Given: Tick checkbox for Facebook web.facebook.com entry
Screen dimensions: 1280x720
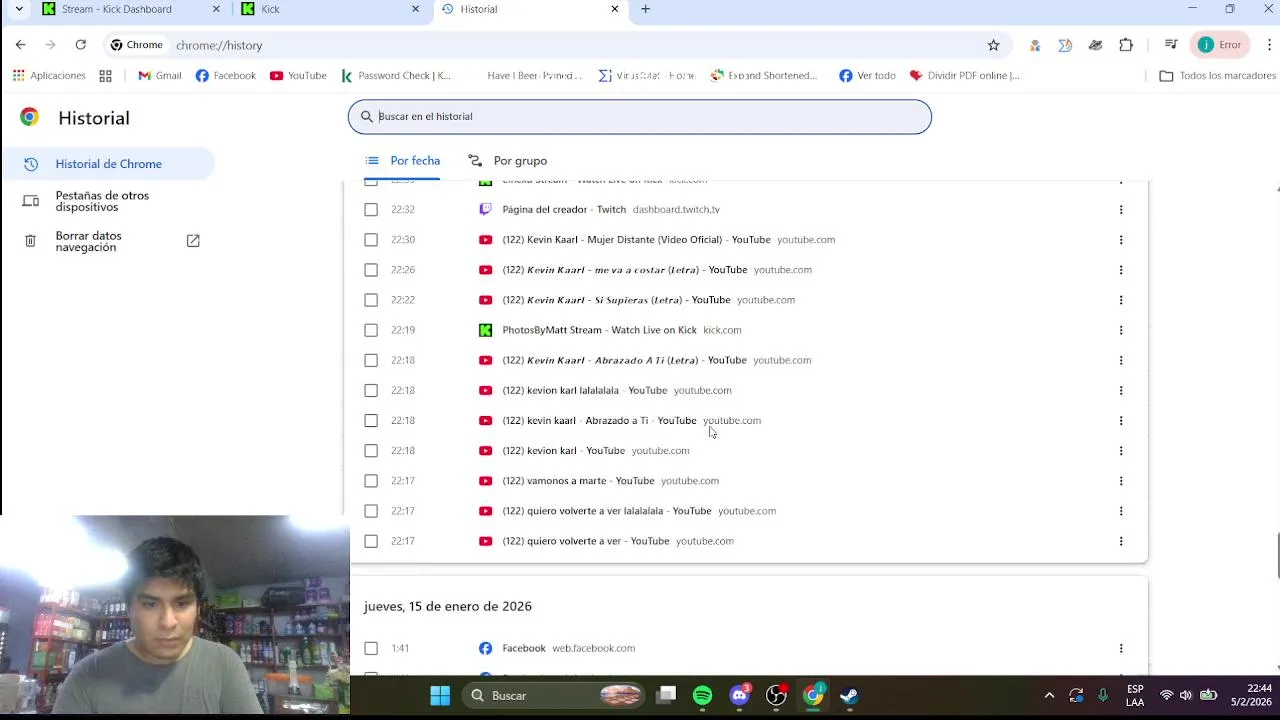Looking at the screenshot, I should pos(371,648).
